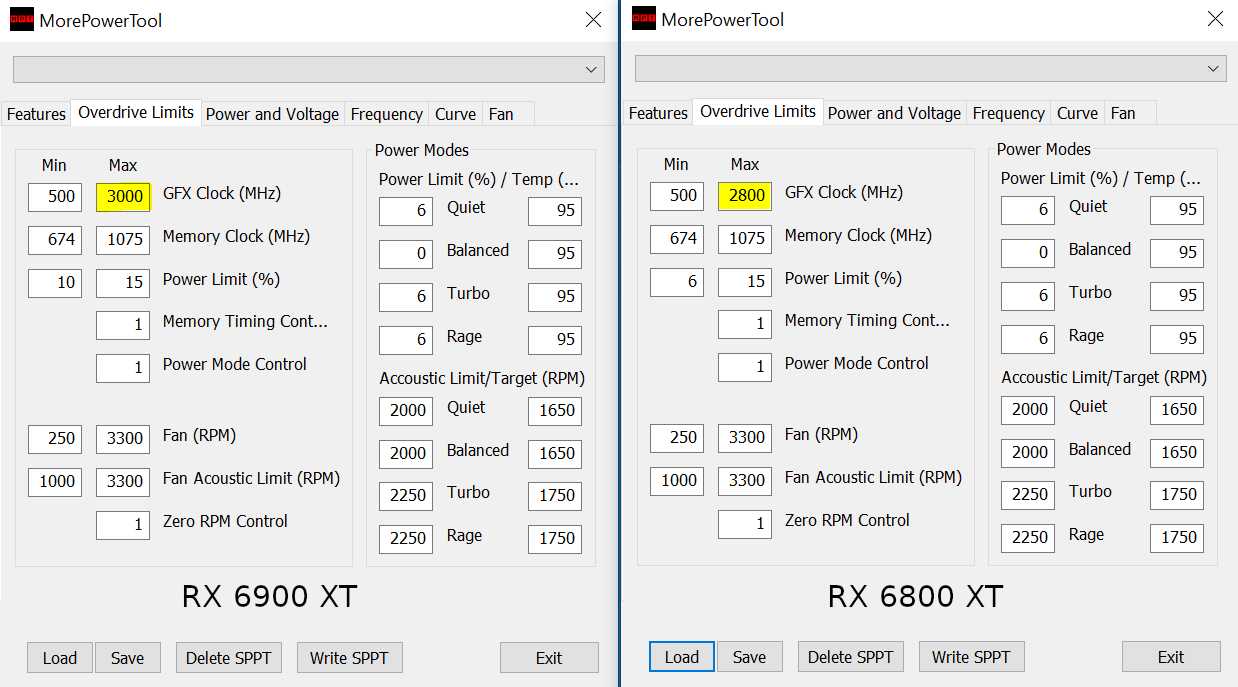Select Overdrive Limits tab in RX 6900 XT window
The height and width of the screenshot is (687, 1238).
[136, 112]
